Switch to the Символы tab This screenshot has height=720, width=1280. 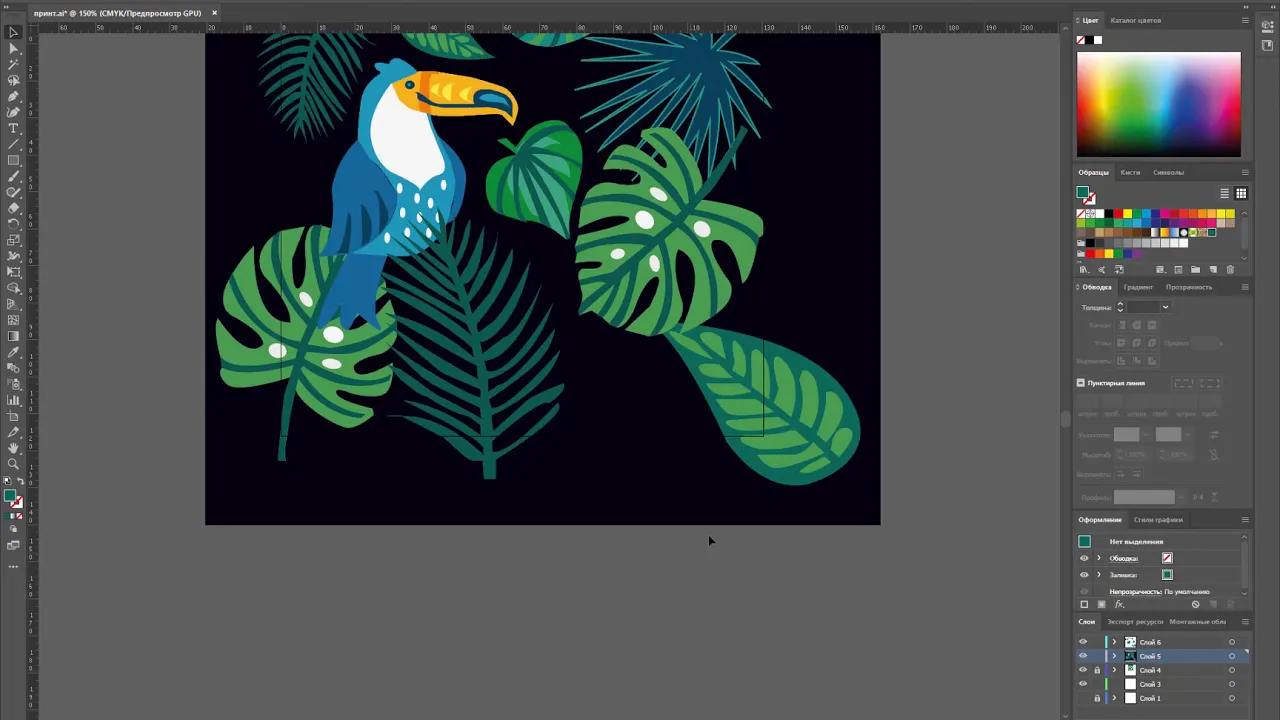pyautogui.click(x=1168, y=172)
